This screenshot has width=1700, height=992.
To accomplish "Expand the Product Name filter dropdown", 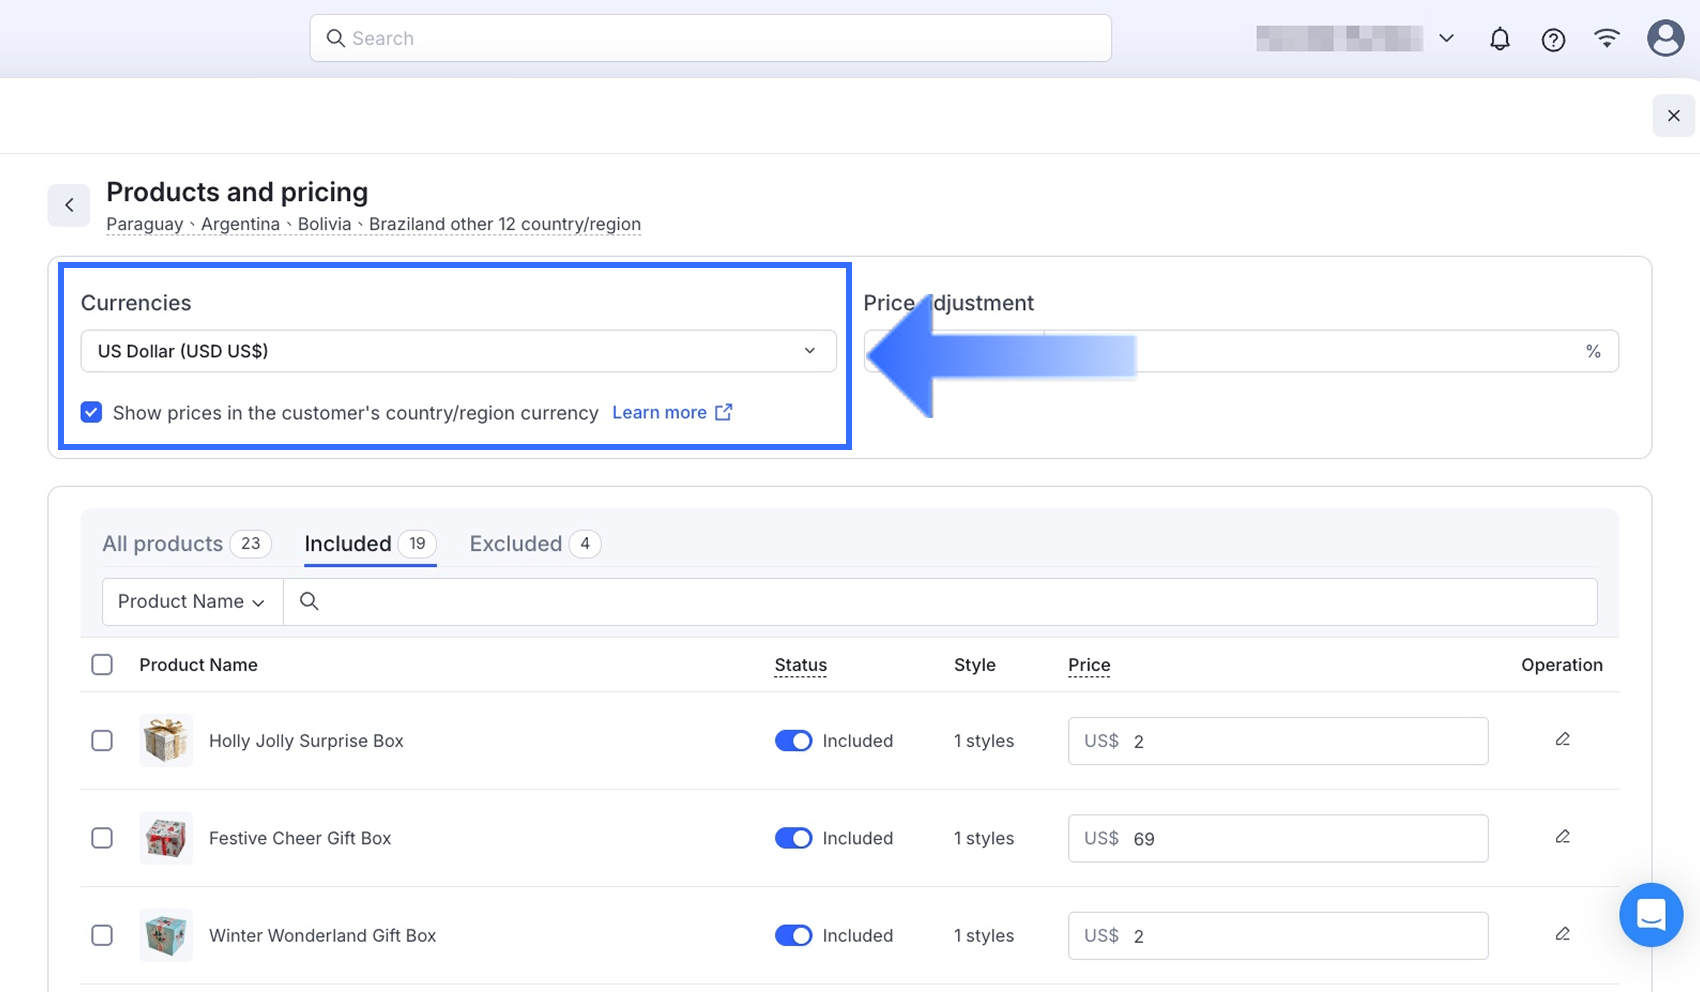I will click(192, 602).
